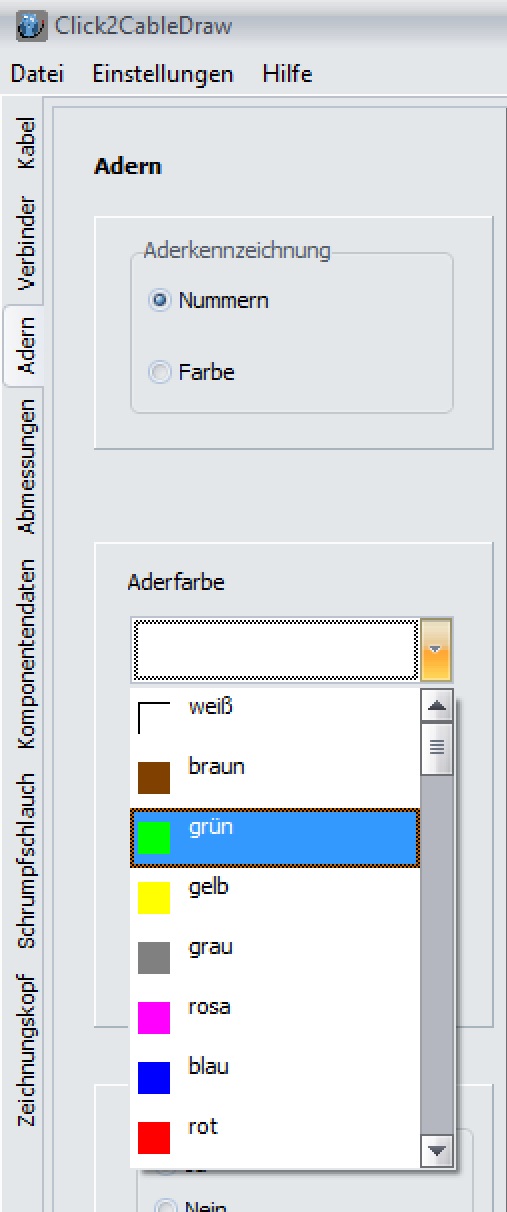Pick the magenta swatch labeled rosa
507x1212 pixels.
click(154, 1017)
